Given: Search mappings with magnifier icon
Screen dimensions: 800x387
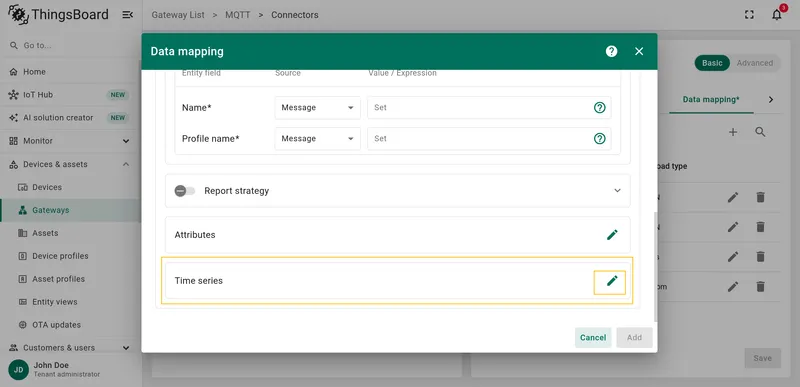Looking at the screenshot, I should pyautogui.click(x=760, y=132).
